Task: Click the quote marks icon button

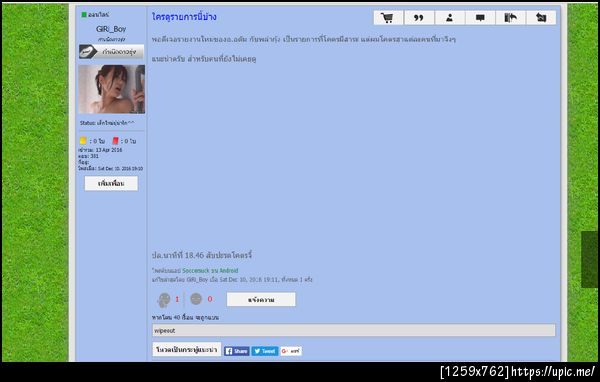Action: pyautogui.click(x=419, y=18)
